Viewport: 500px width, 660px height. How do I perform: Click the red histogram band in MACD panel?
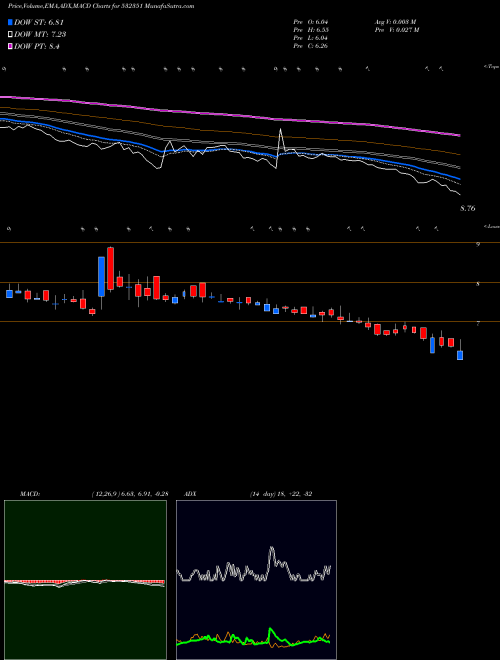coord(84,582)
